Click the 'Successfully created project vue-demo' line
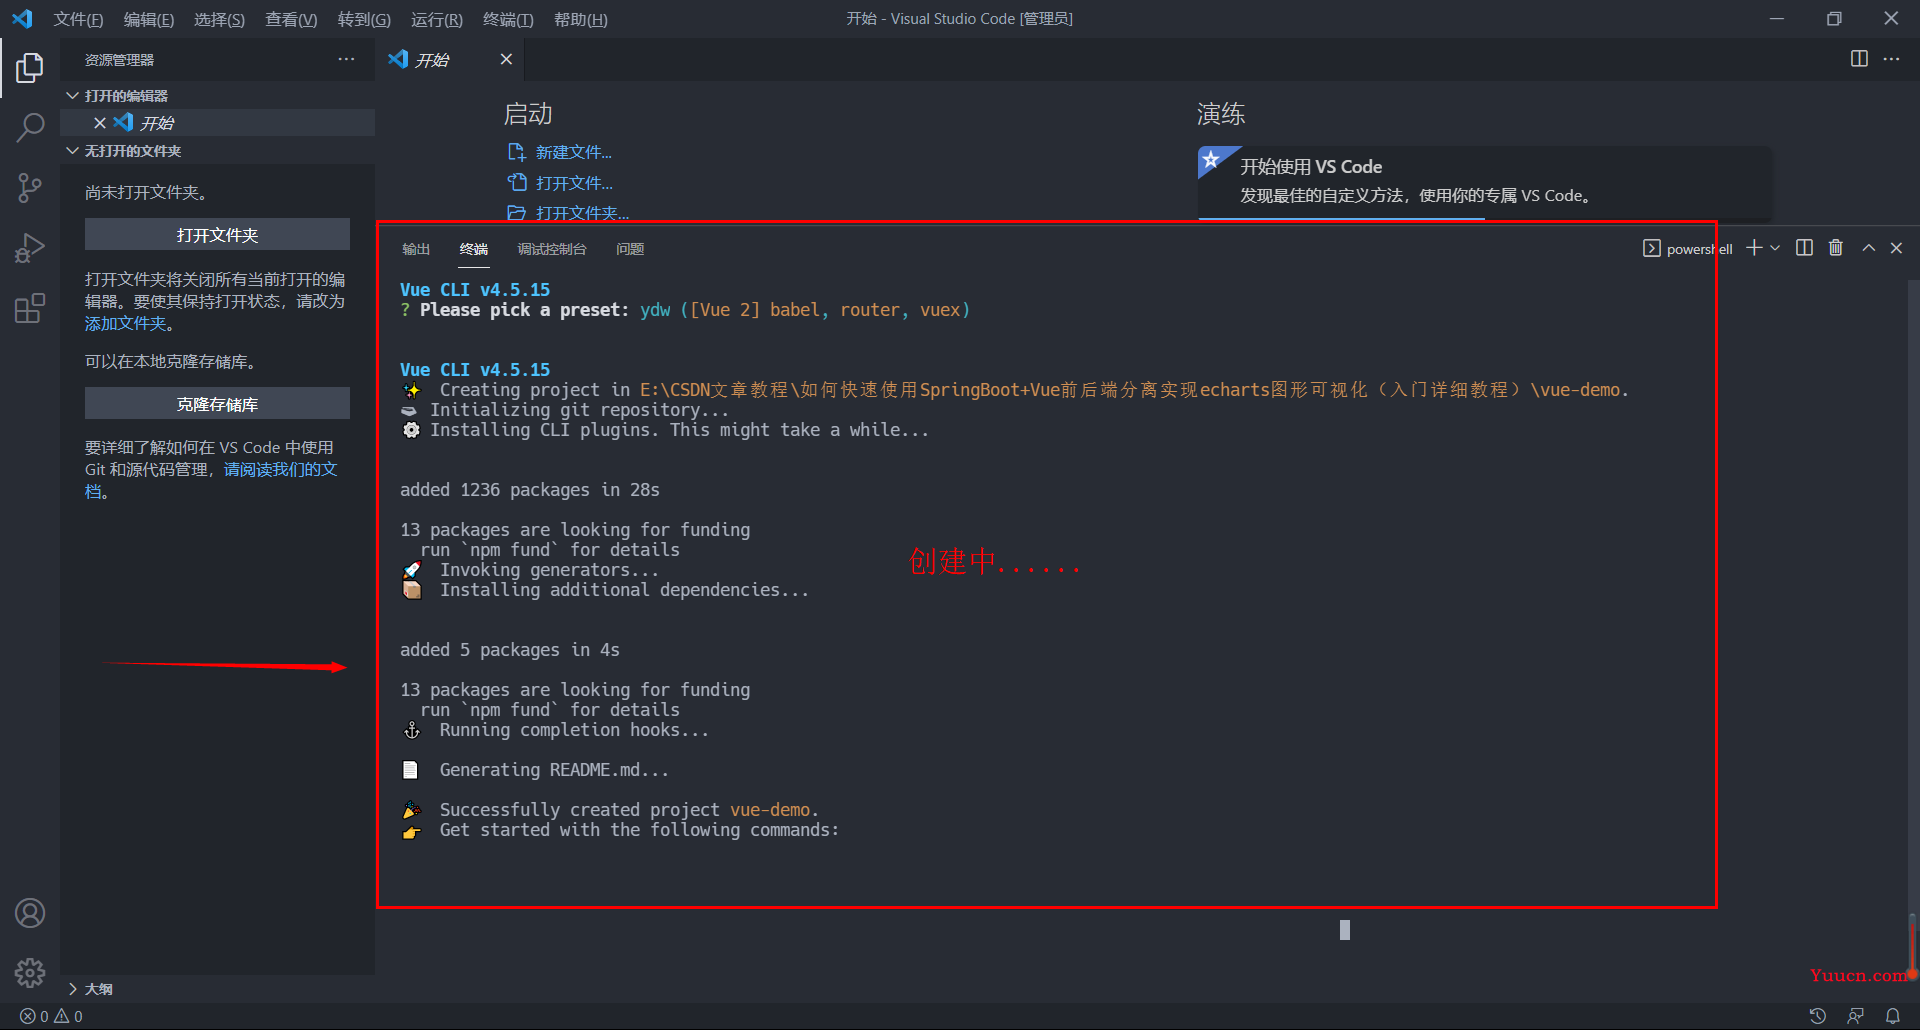1920x1030 pixels. pos(610,810)
